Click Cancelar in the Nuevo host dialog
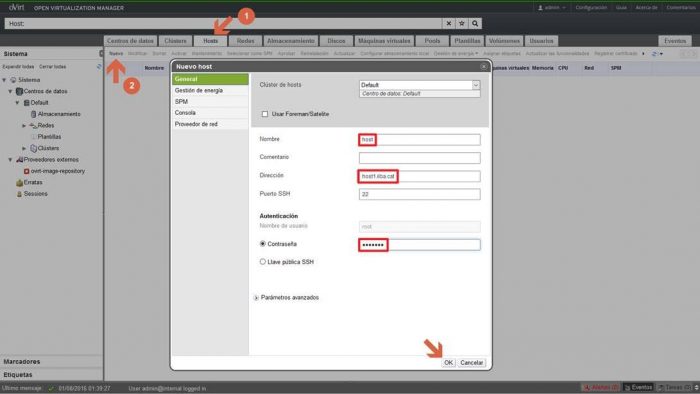This screenshot has width=700, height=394. point(471,363)
